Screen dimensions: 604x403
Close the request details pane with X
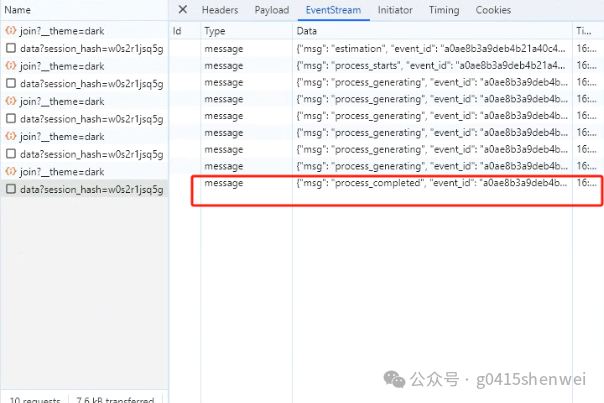point(183,10)
